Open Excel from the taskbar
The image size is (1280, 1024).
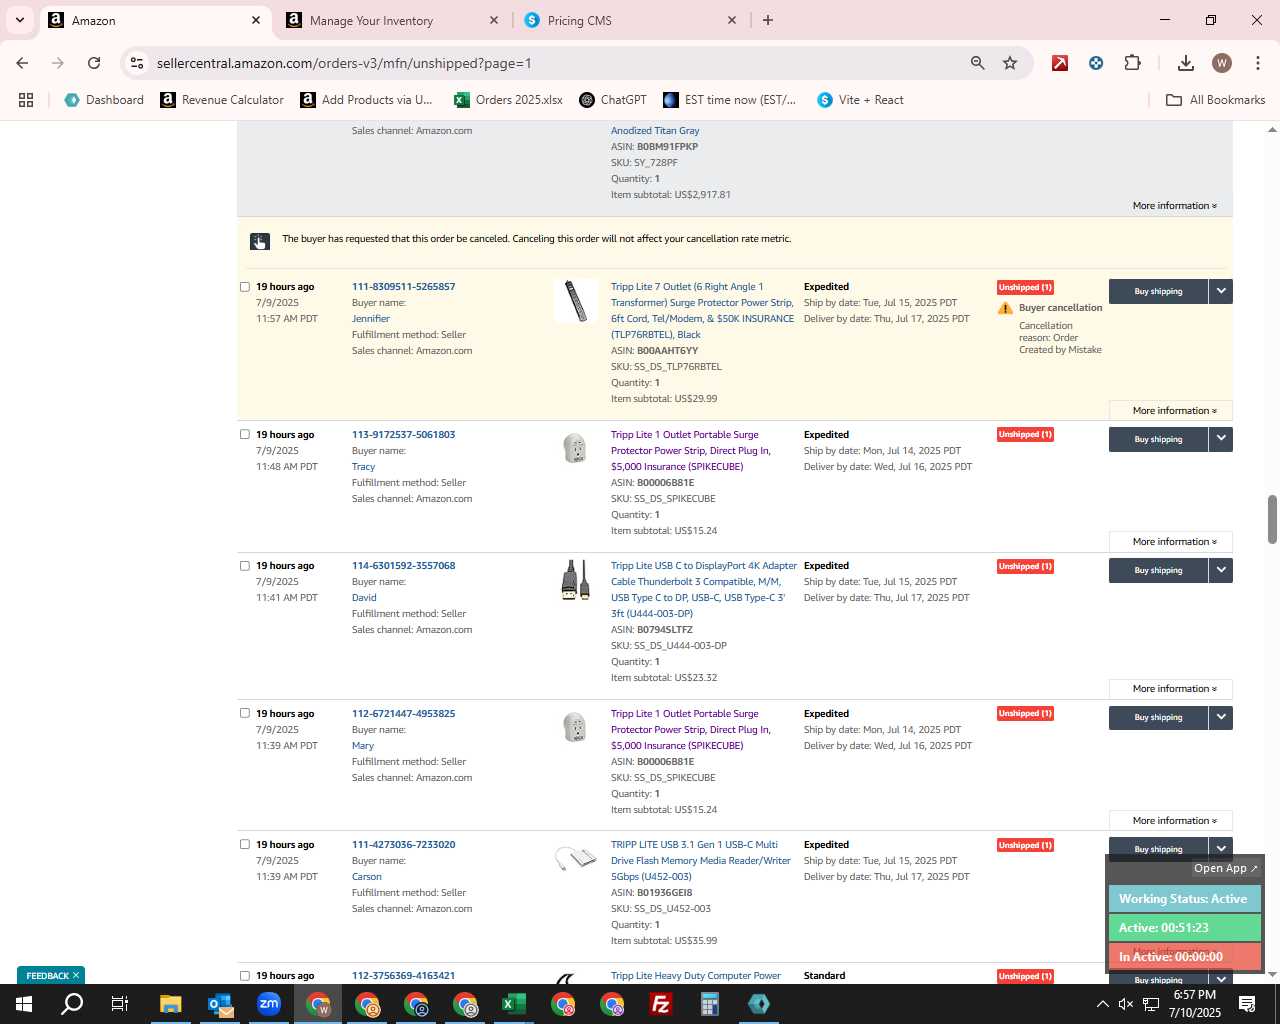click(514, 1004)
